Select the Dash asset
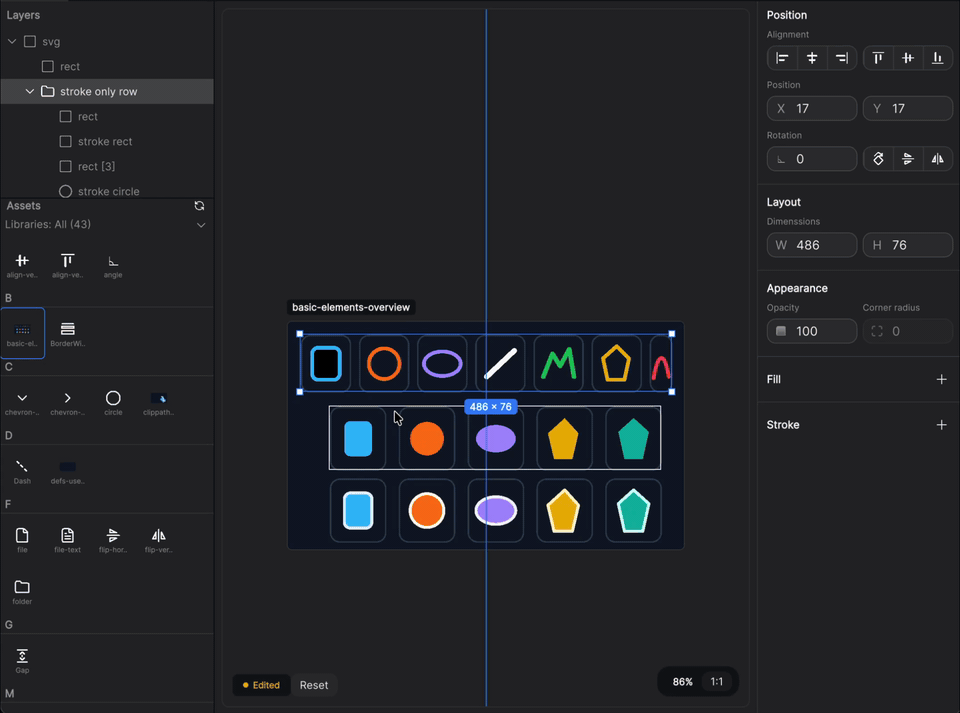The width and height of the screenshot is (960, 713). click(x=22, y=470)
